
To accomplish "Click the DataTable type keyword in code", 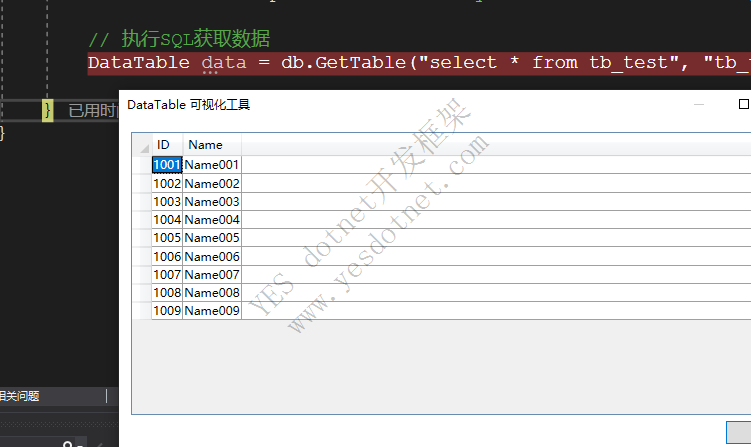I will [138, 63].
